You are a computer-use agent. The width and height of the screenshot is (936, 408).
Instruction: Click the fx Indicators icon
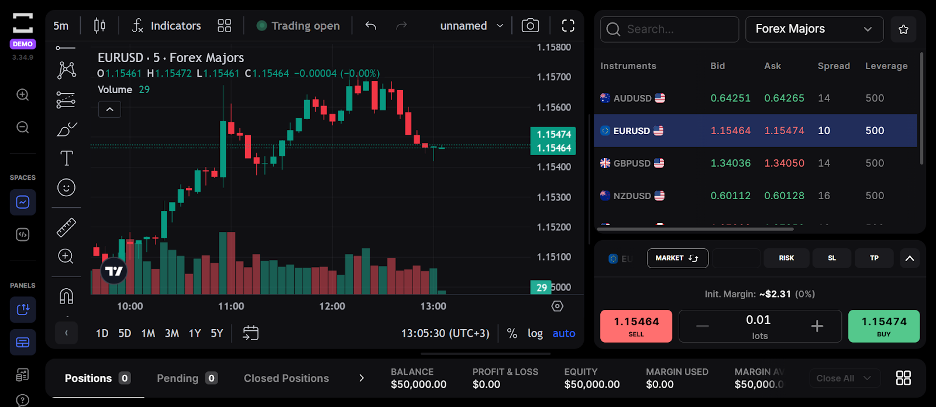coord(138,26)
